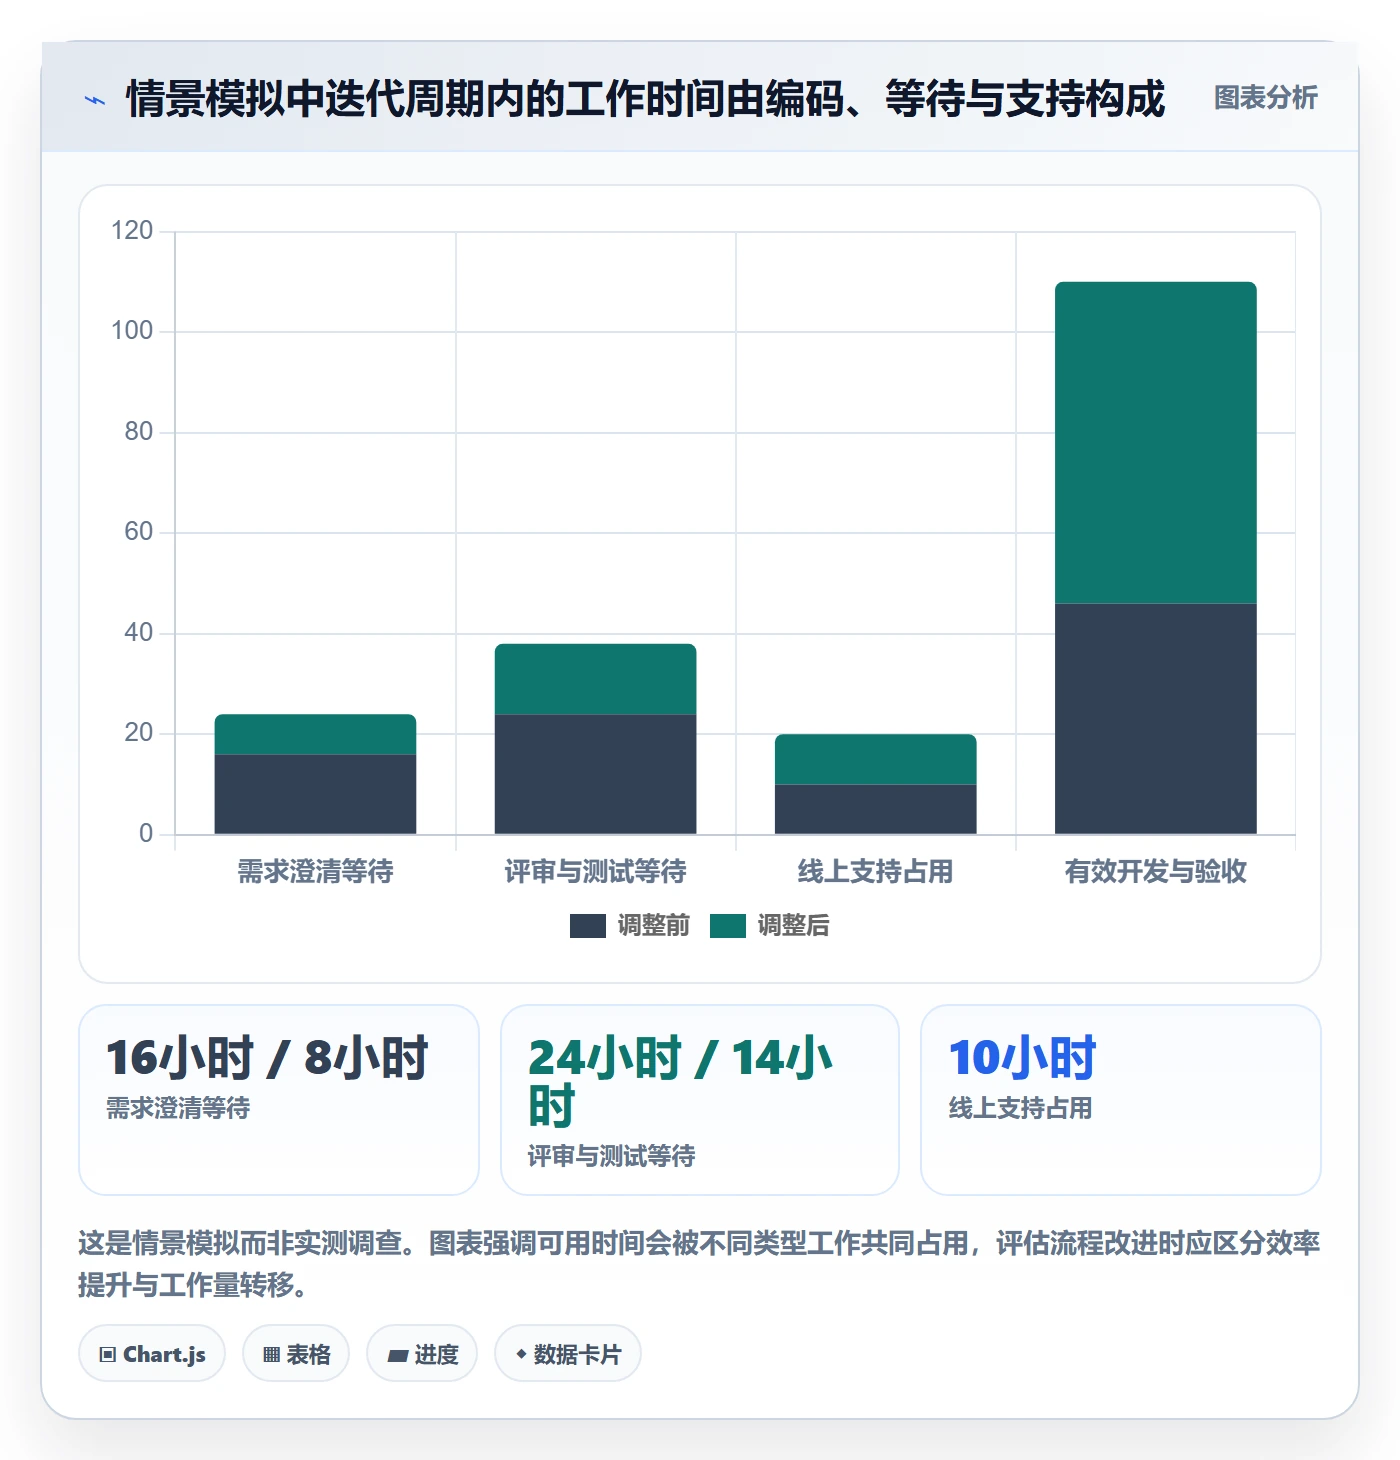Screen dimensions: 1400x1460
Task: Click the 线上支持占用 x-axis label
Action: (x=876, y=872)
